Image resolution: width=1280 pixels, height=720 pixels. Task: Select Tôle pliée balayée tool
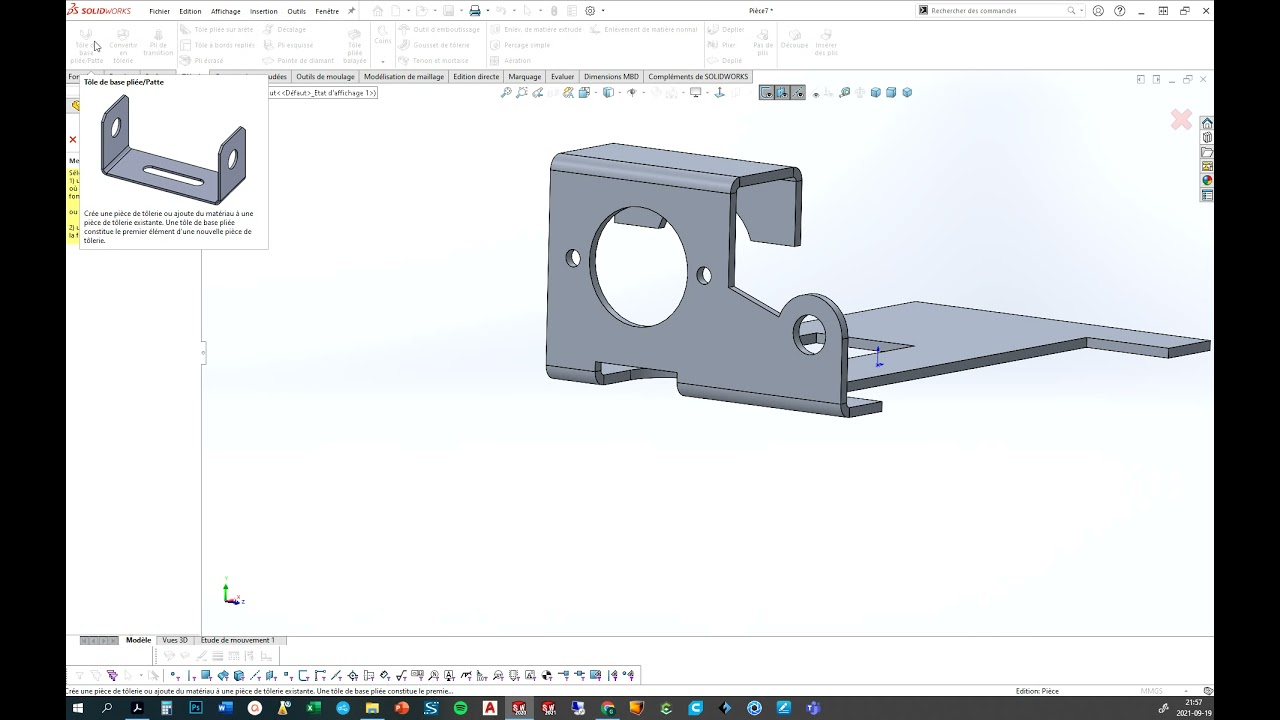point(354,45)
